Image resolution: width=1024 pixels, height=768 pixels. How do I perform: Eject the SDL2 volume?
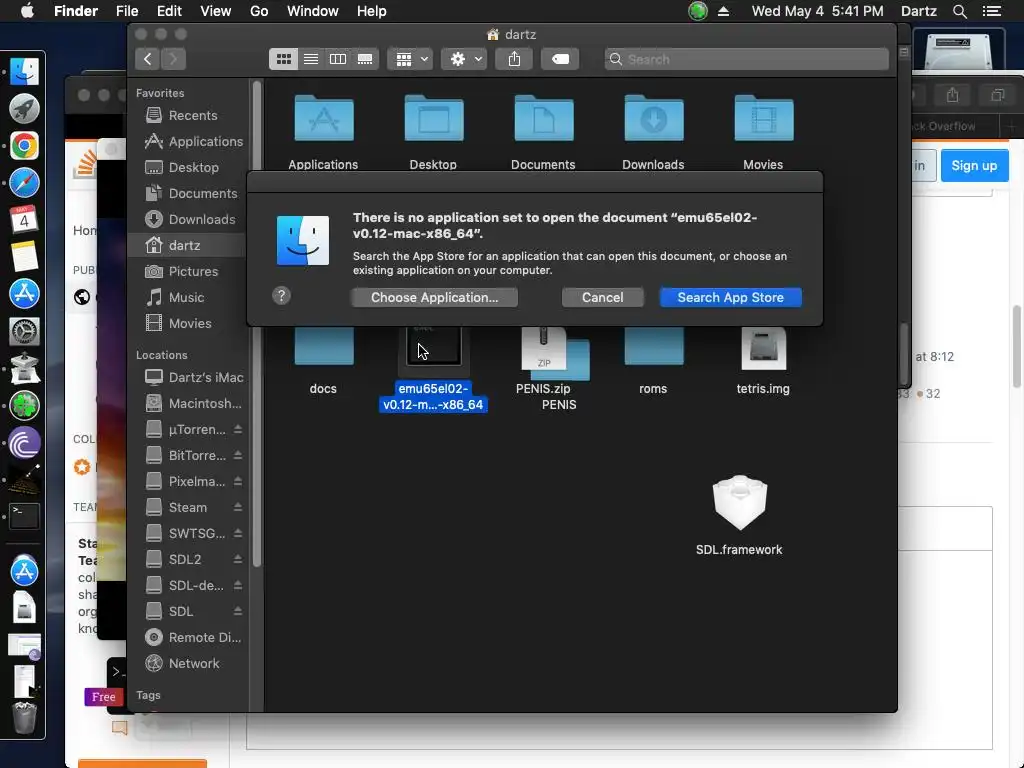coord(238,560)
